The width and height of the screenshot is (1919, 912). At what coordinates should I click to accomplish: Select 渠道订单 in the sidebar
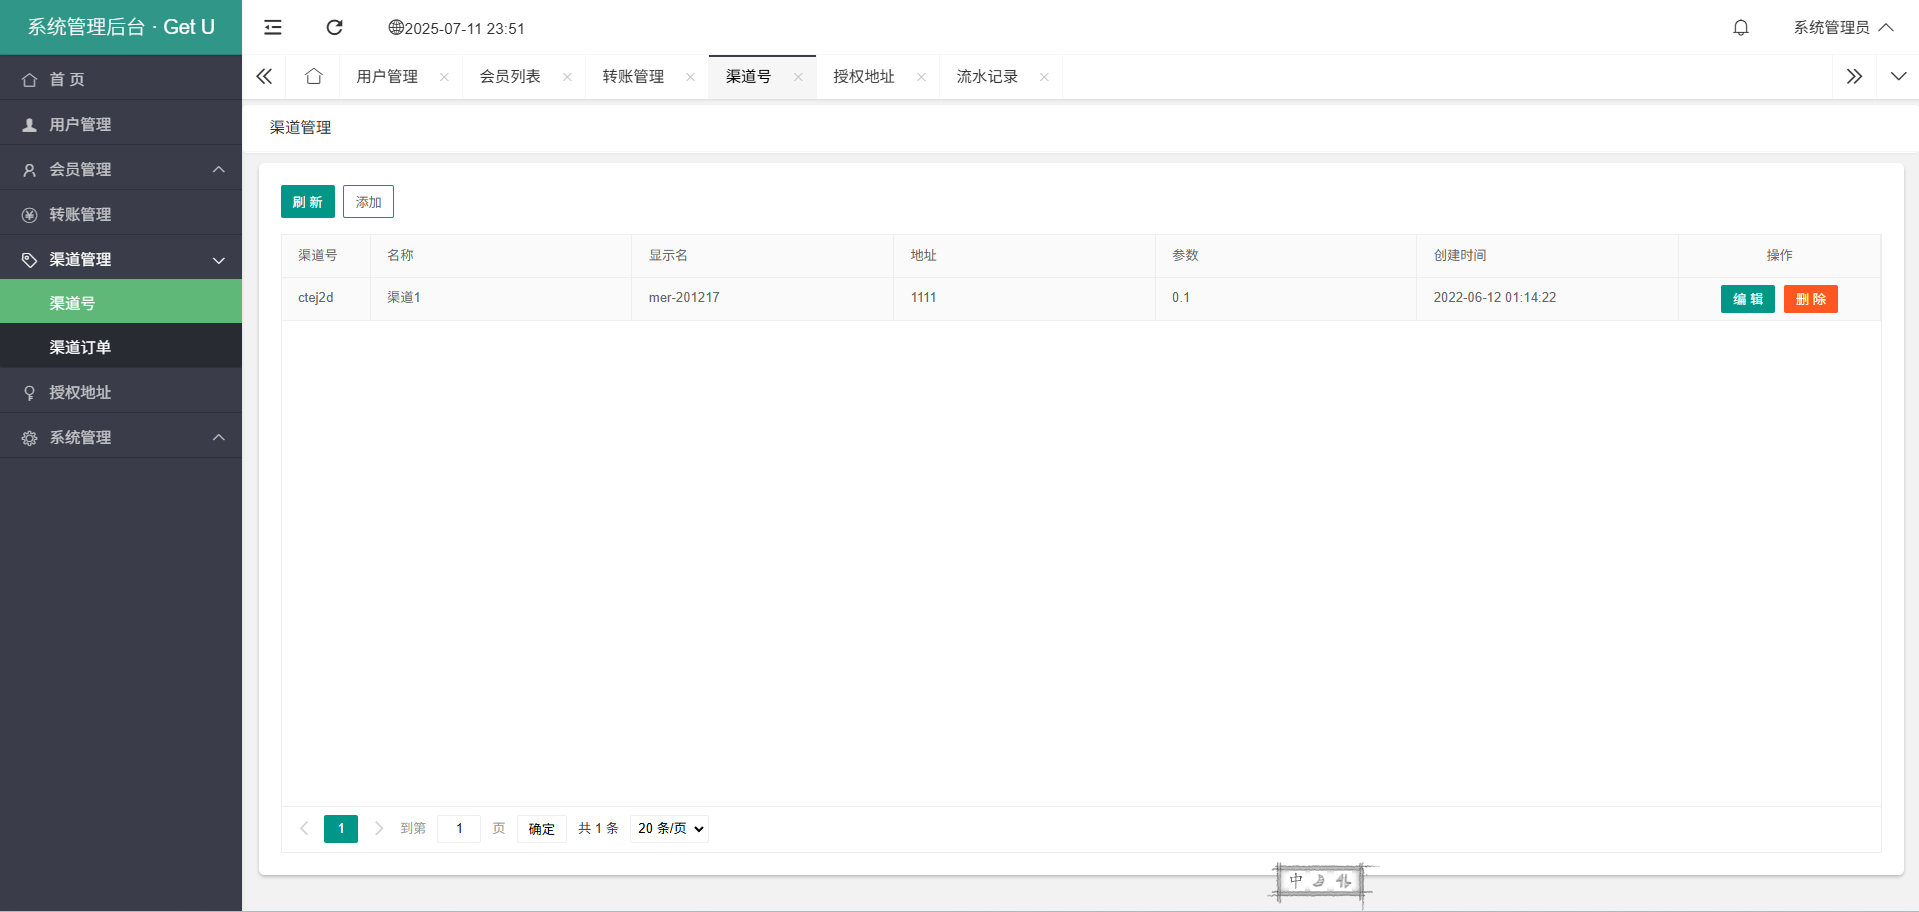point(80,348)
